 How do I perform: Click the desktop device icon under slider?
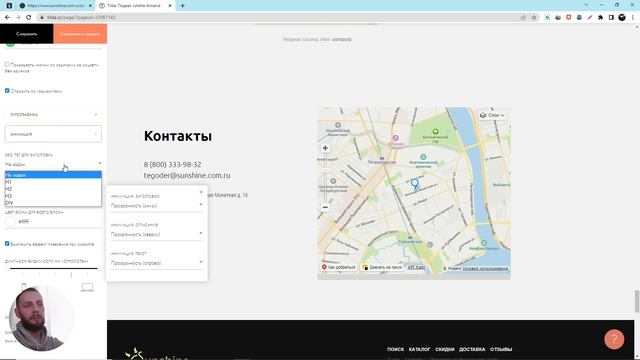[x=87, y=287]
